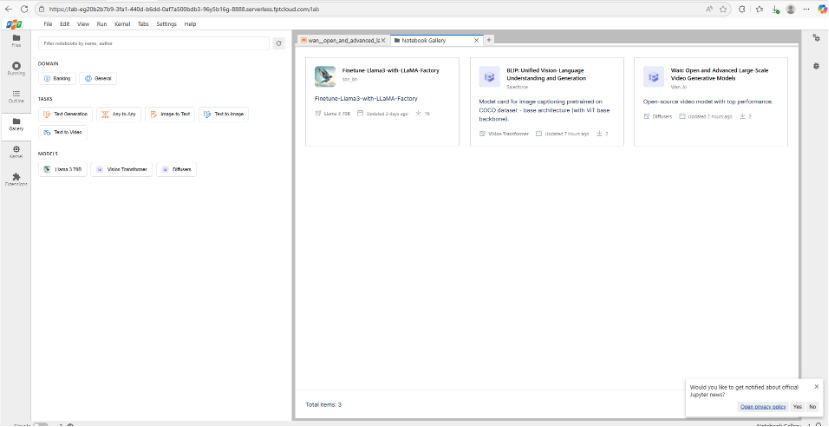
Task: Open the Finetune-Llama3-with-LLaMA-Factory card thumbnail
Action: 325,77
